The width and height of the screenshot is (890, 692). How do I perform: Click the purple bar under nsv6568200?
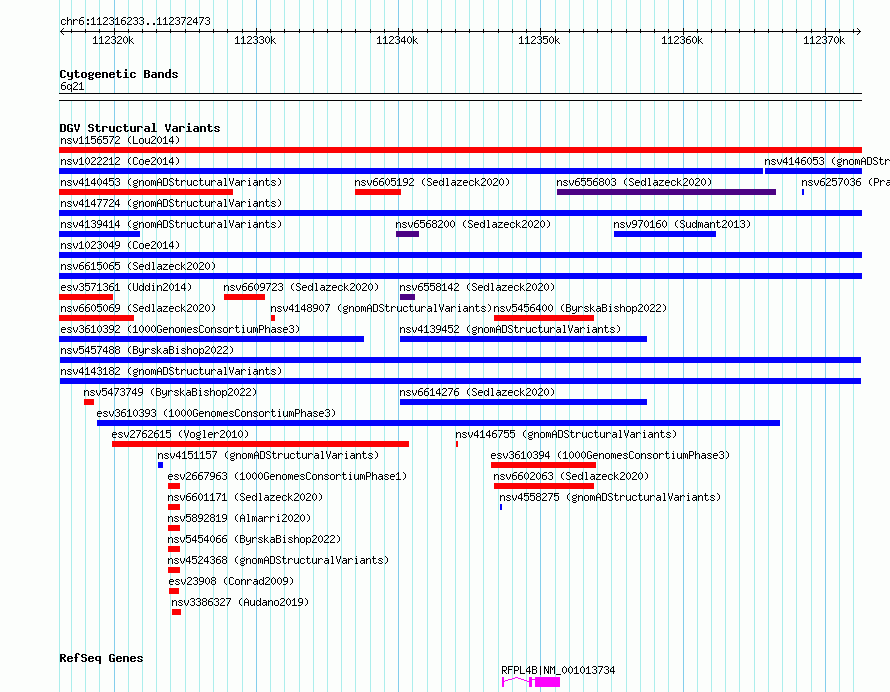click(x=408, y=234)
